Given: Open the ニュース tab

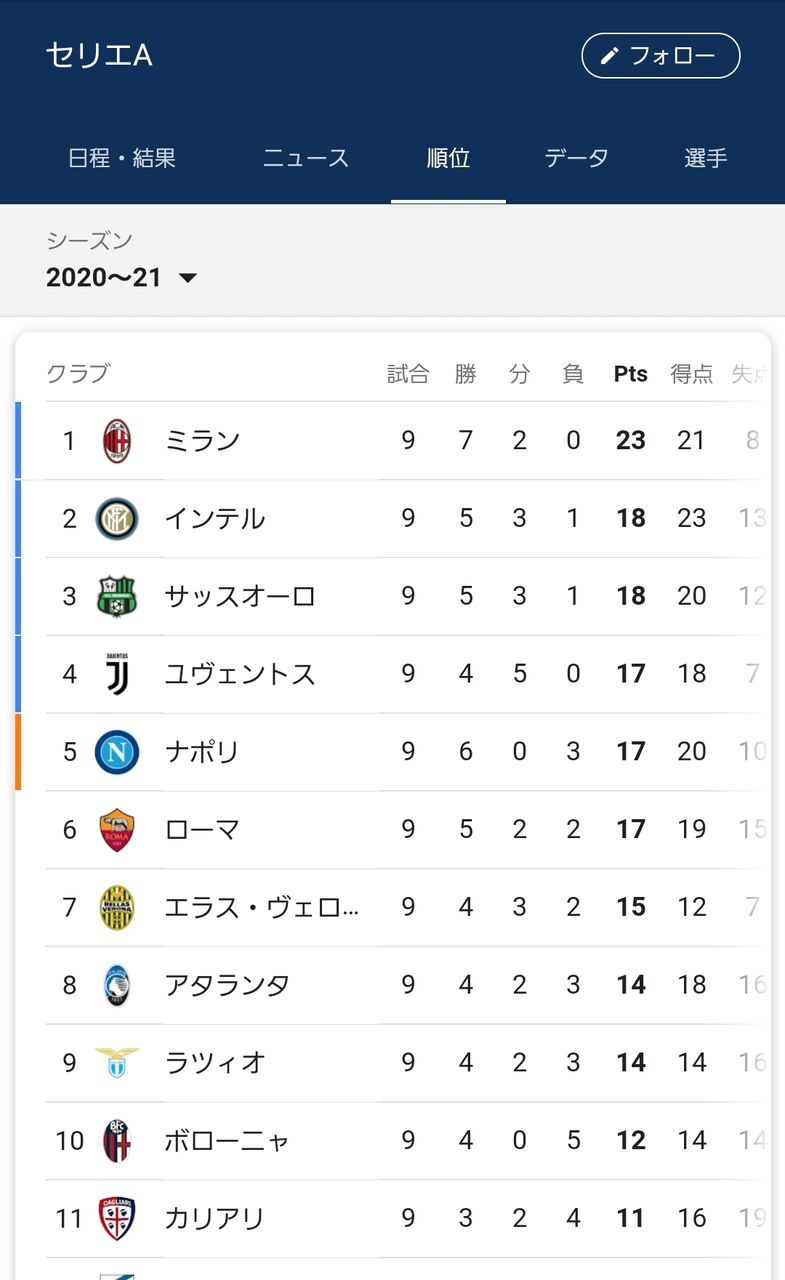Looking at the screenshot, I should pos(306,157).
